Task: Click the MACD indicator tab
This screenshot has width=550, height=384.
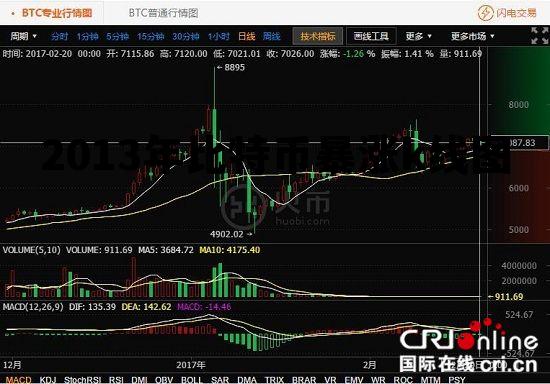Action: [x=19, y=380]
